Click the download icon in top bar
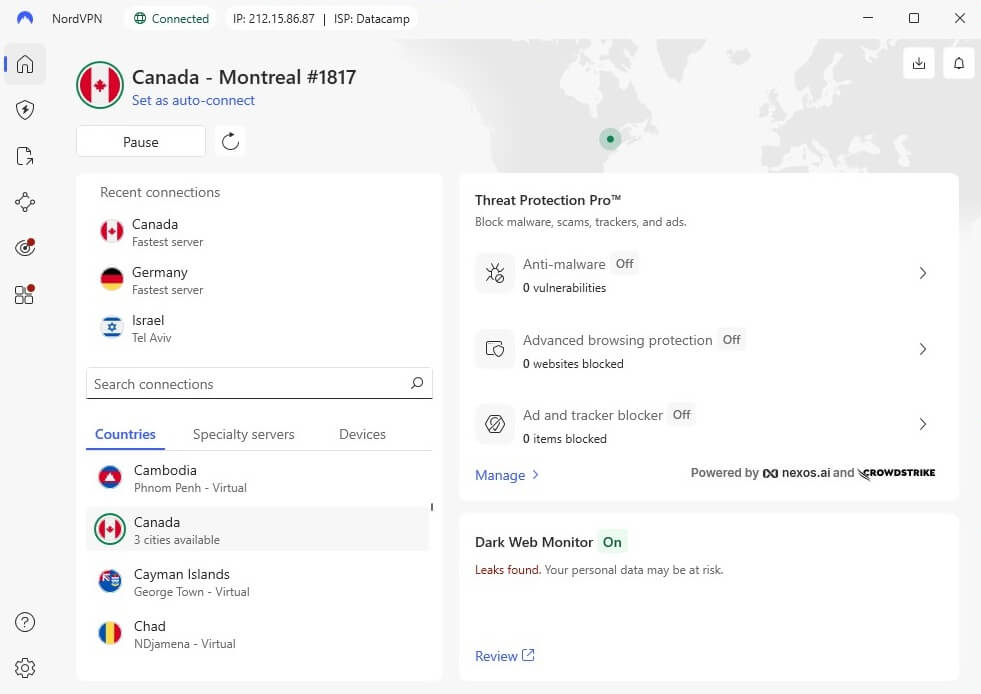 point(919,62)
